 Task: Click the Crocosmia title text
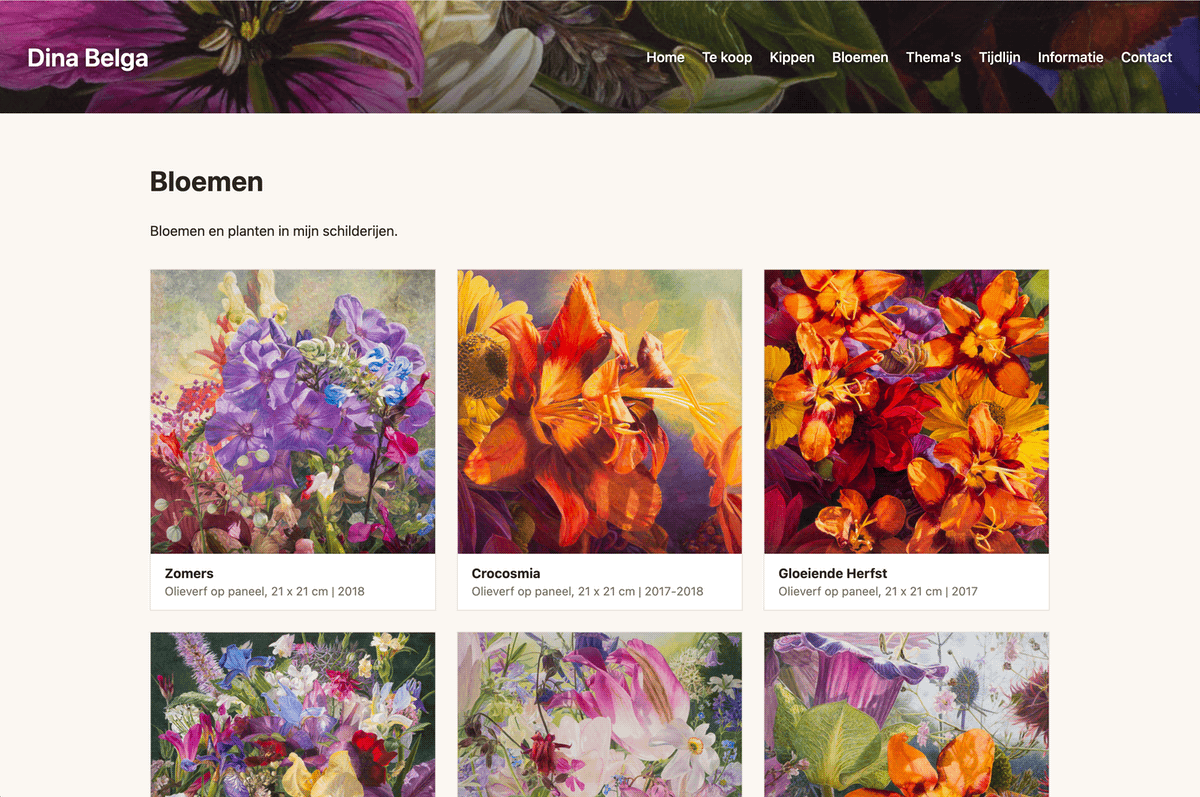pos(506,573)
